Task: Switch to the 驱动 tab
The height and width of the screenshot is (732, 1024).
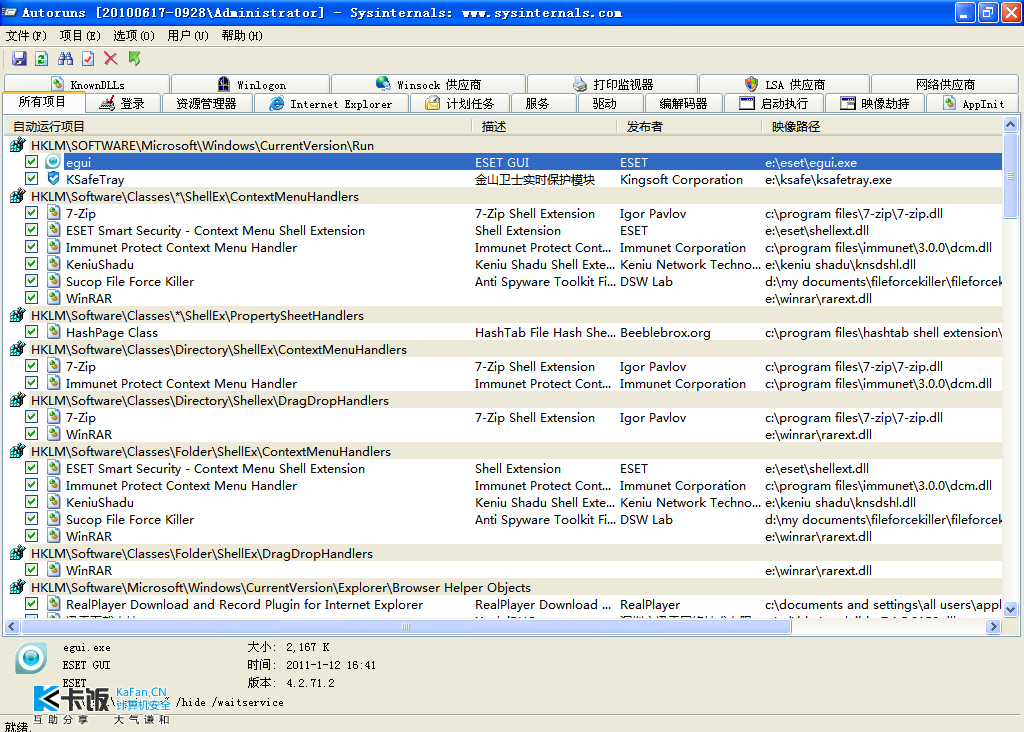Action: point(610,103)
